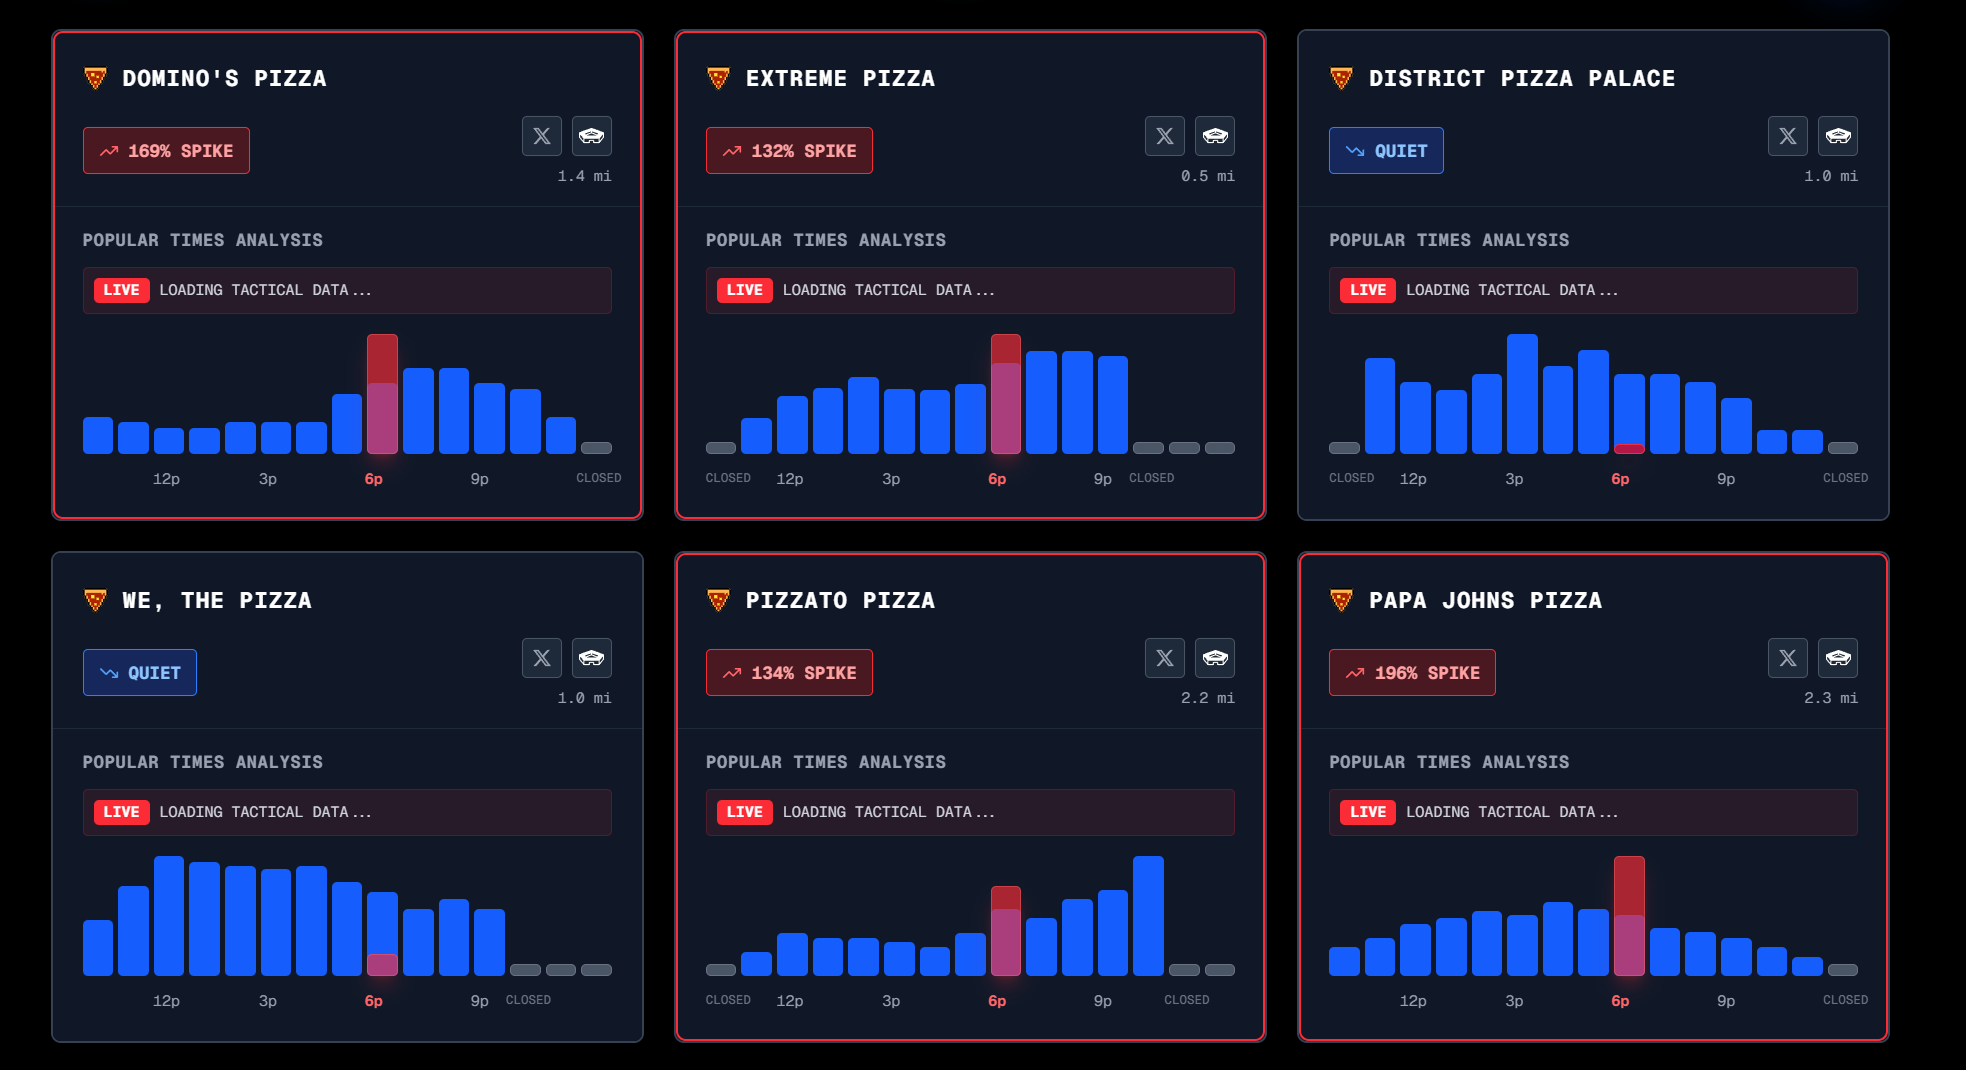Click the pizza slice icon beside Domino's Pizza
The image size is (1966, 1070).
click(95, 78)
